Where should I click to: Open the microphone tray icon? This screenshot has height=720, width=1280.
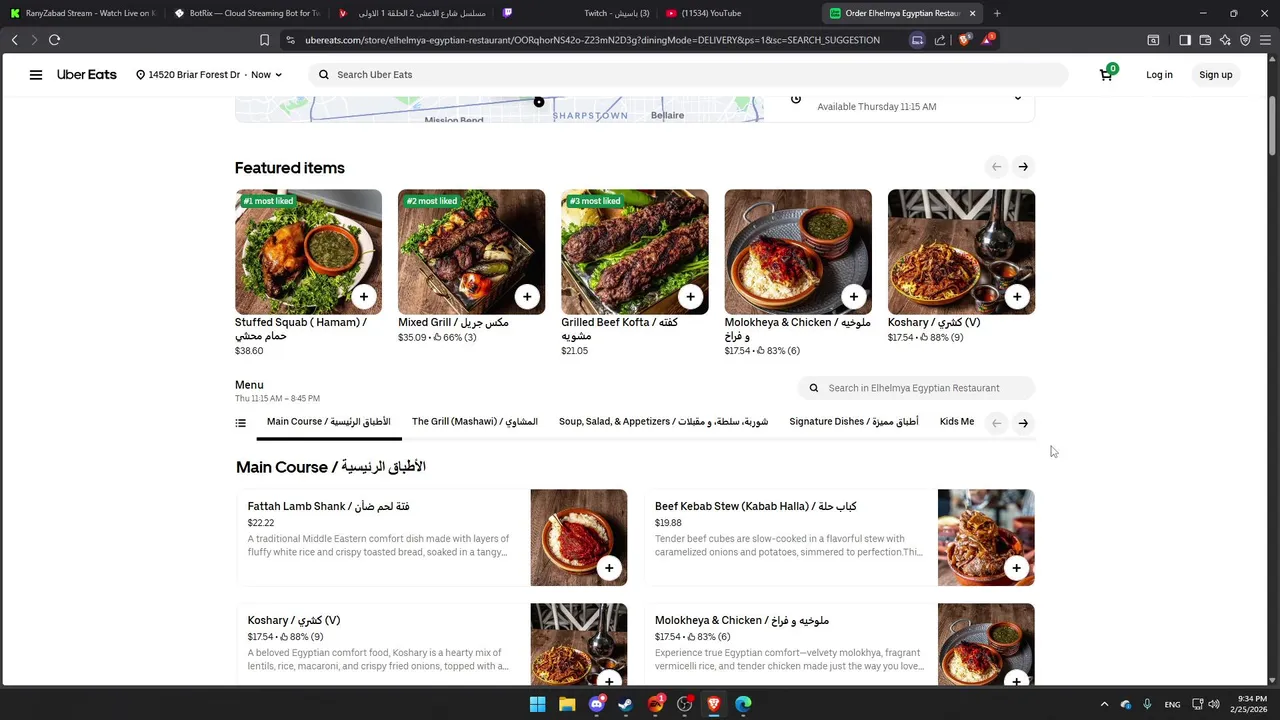click(x=1147, y=704)
